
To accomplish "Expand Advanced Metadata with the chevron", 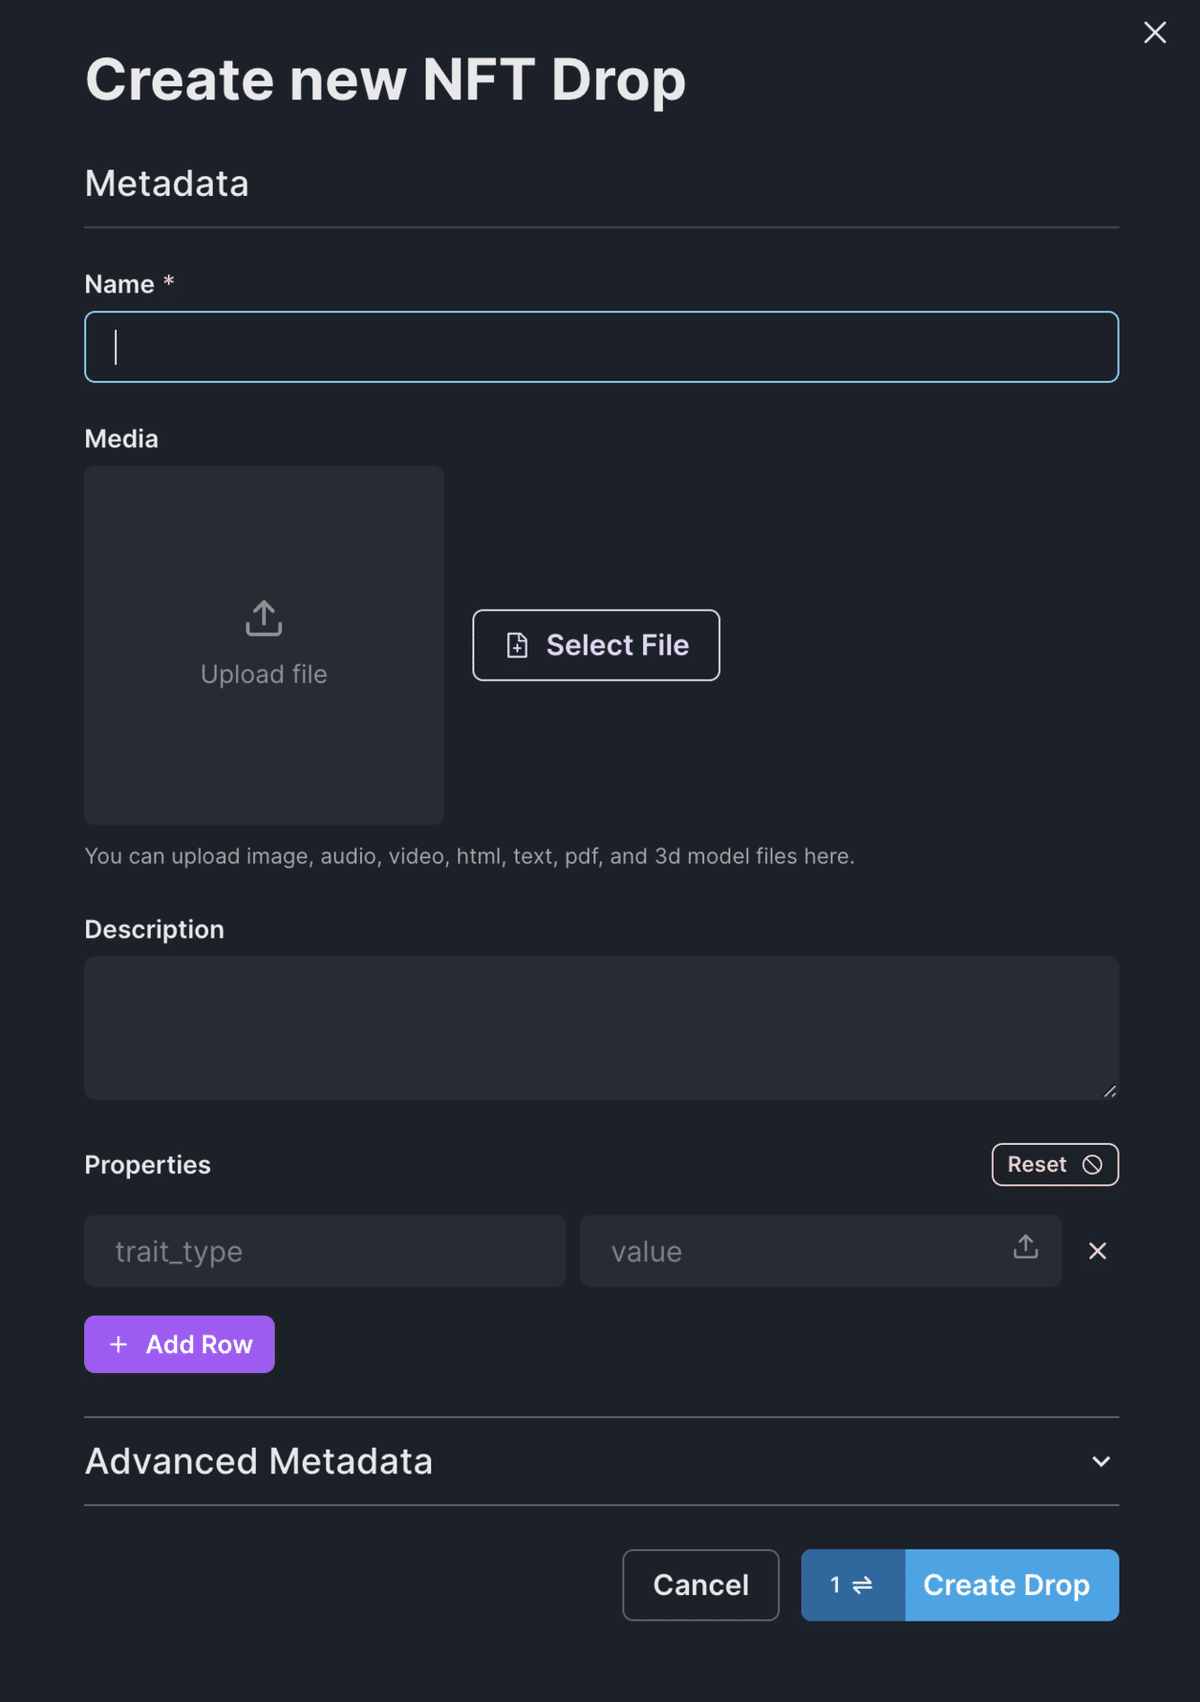I will 1101,1462.
